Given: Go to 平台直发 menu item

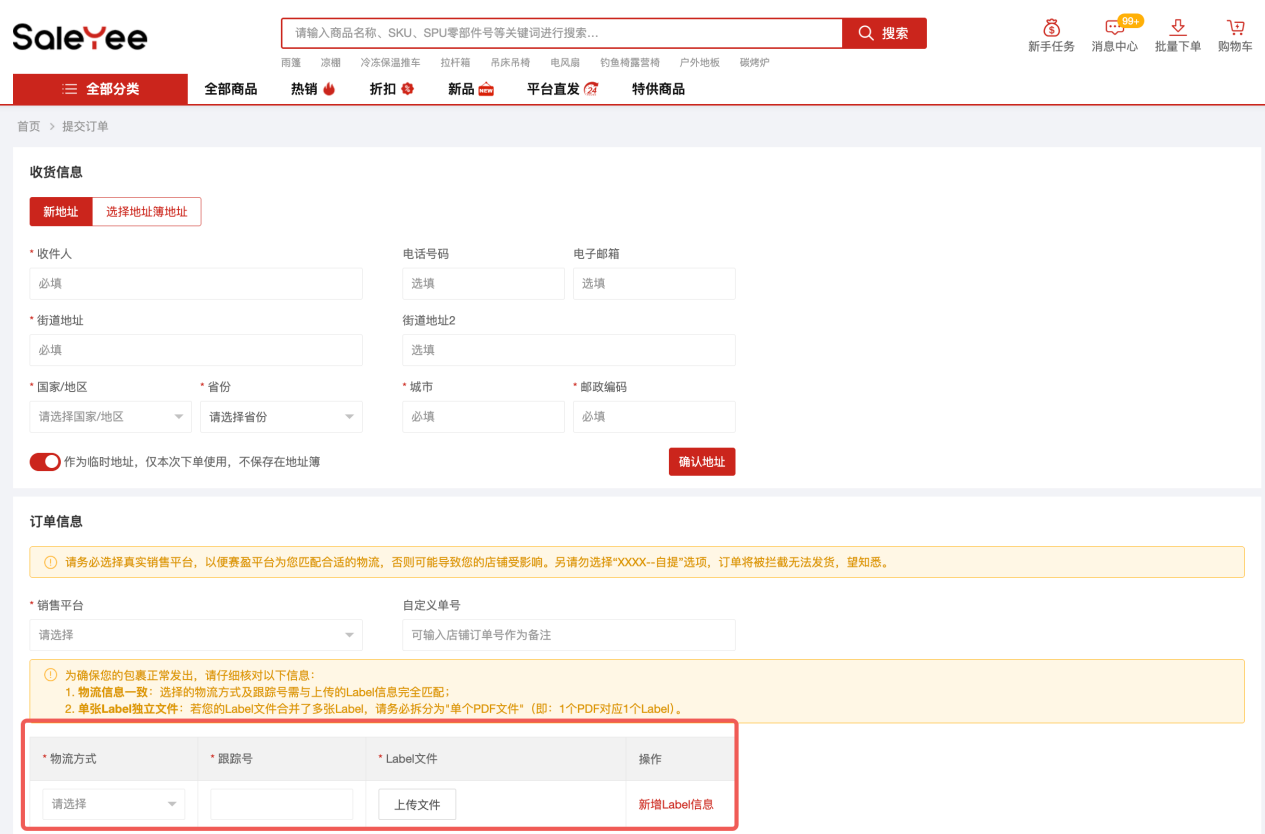Looking at the screenshot, I should (562, 89).
